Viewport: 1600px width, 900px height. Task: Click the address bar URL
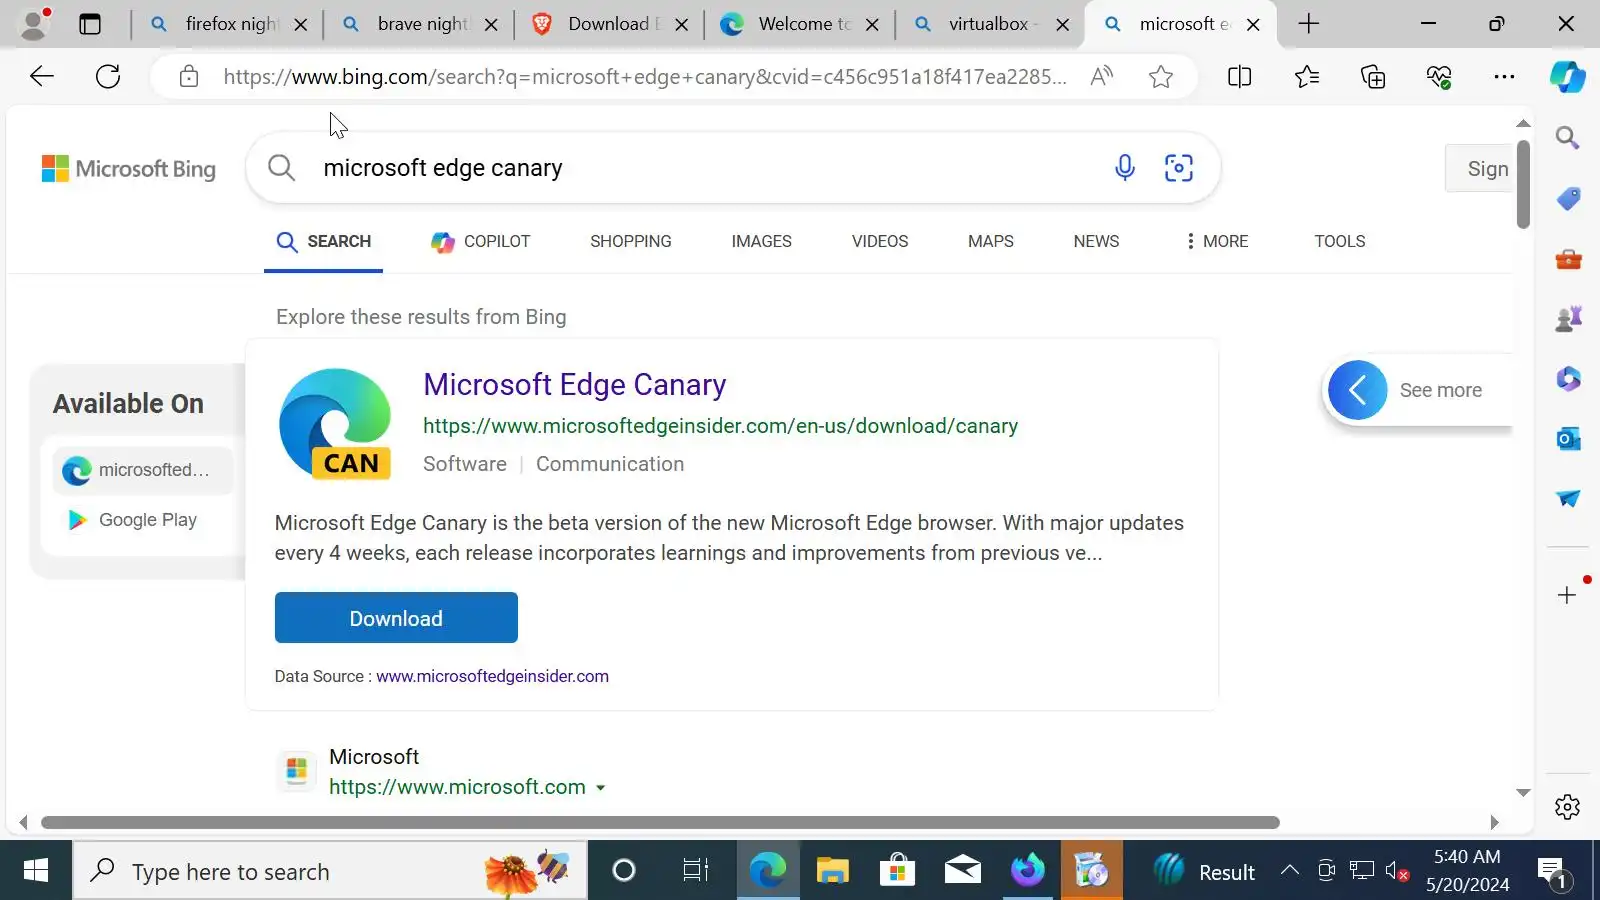point(645,77)
